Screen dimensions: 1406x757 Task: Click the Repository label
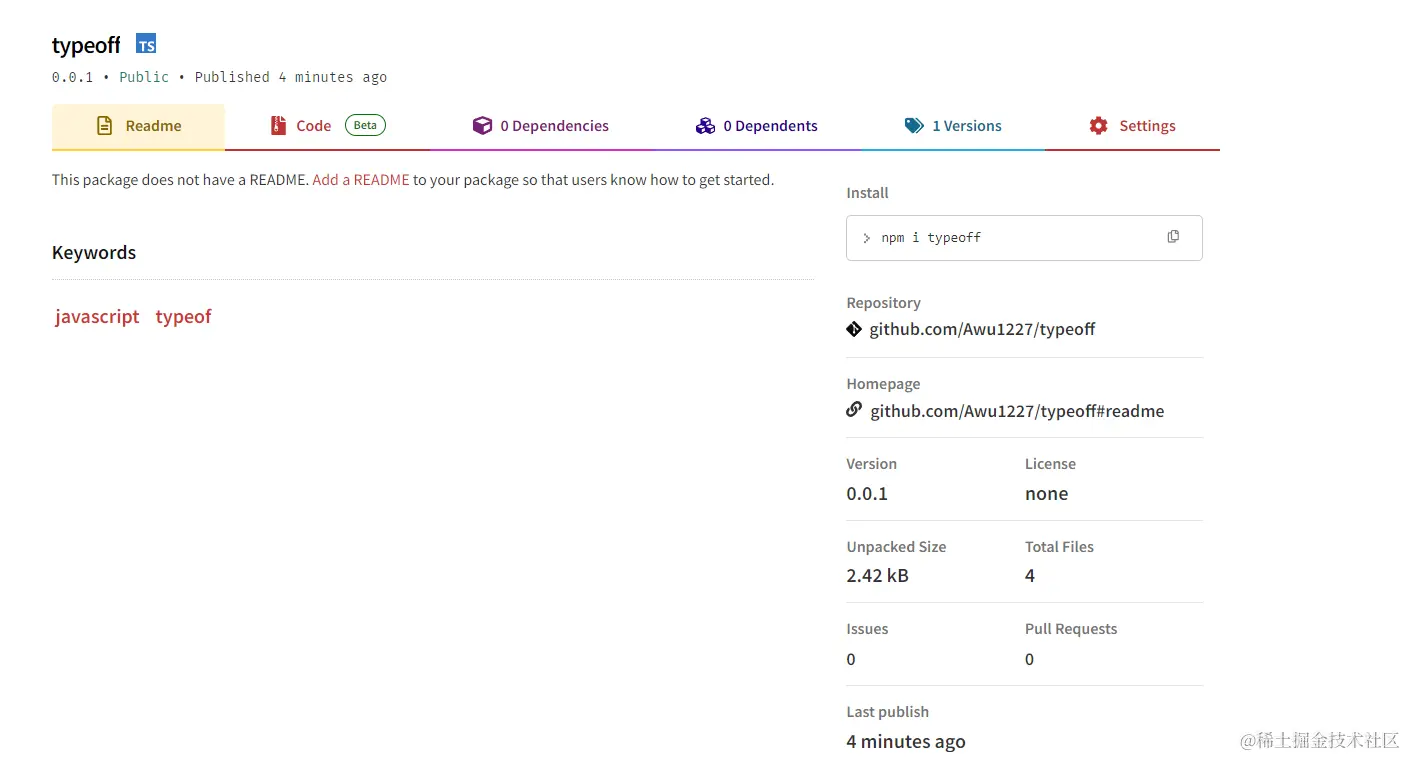tap(883, 303)
